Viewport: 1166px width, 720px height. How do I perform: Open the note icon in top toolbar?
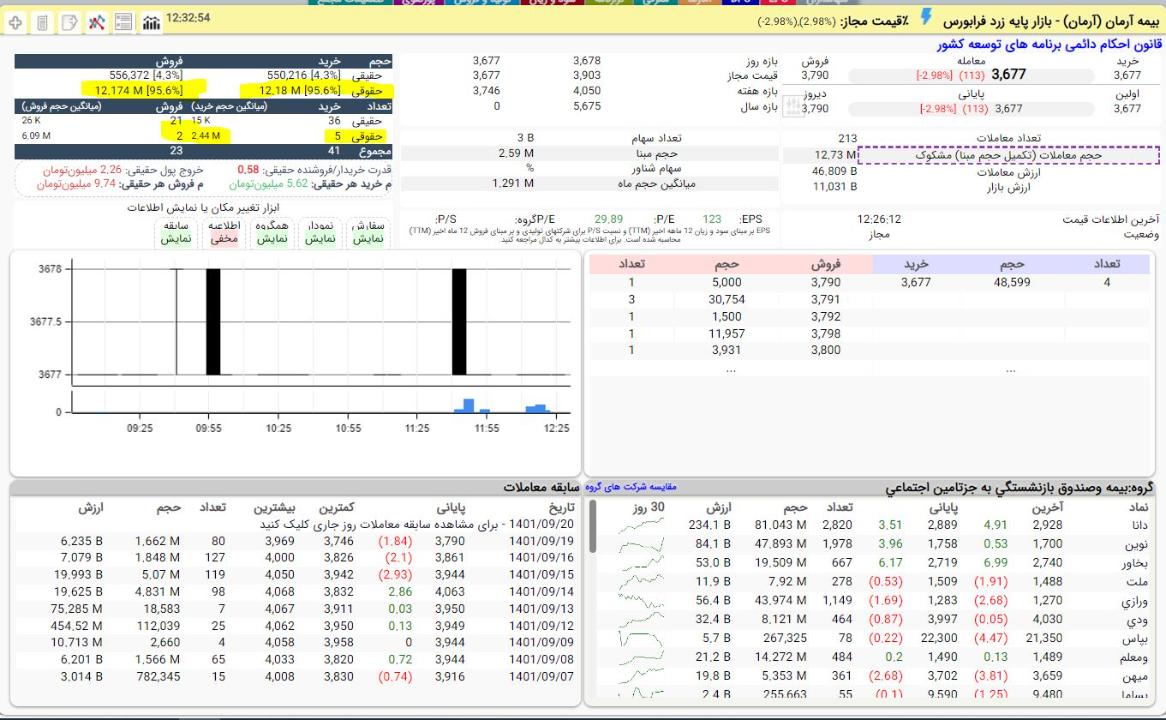69,22
